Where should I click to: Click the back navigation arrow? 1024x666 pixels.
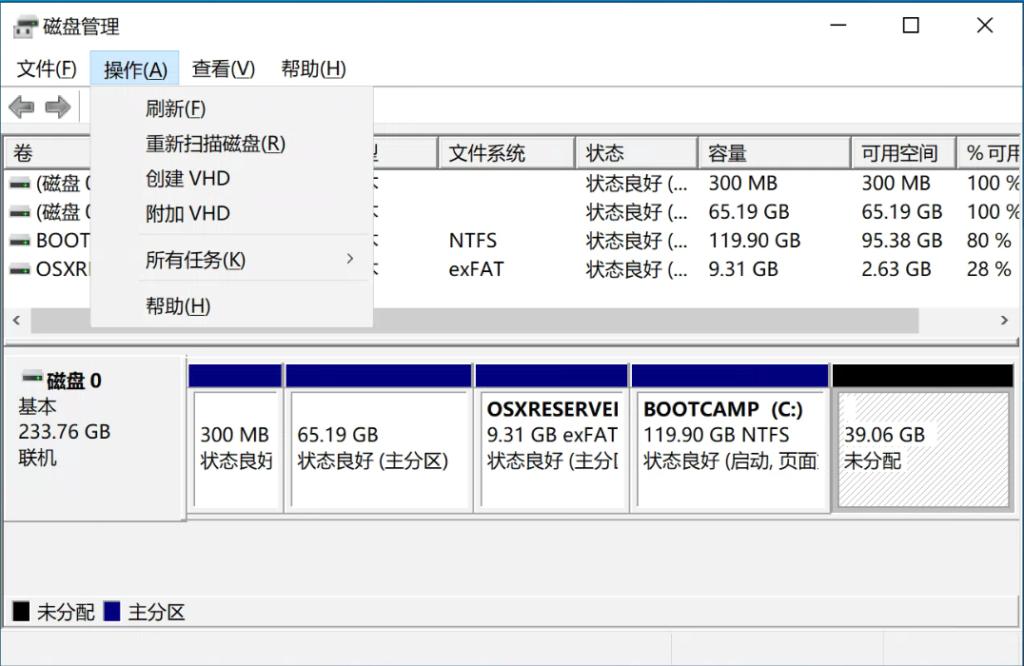tap(20, 106)
